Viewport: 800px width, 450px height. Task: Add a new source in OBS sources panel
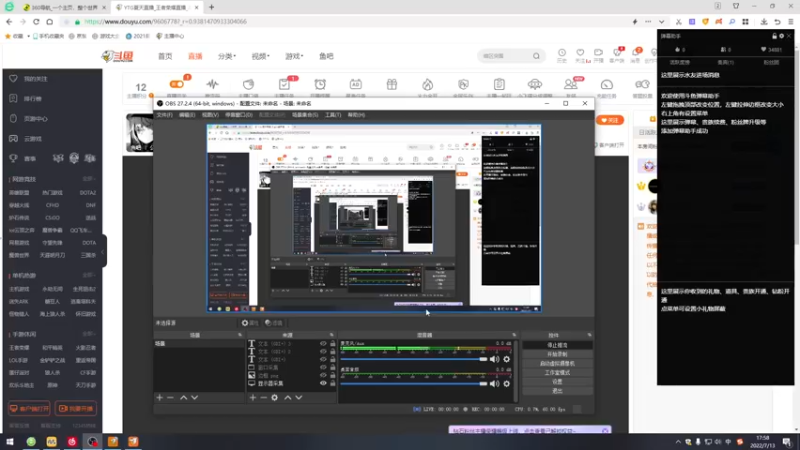tap(253, 397)
